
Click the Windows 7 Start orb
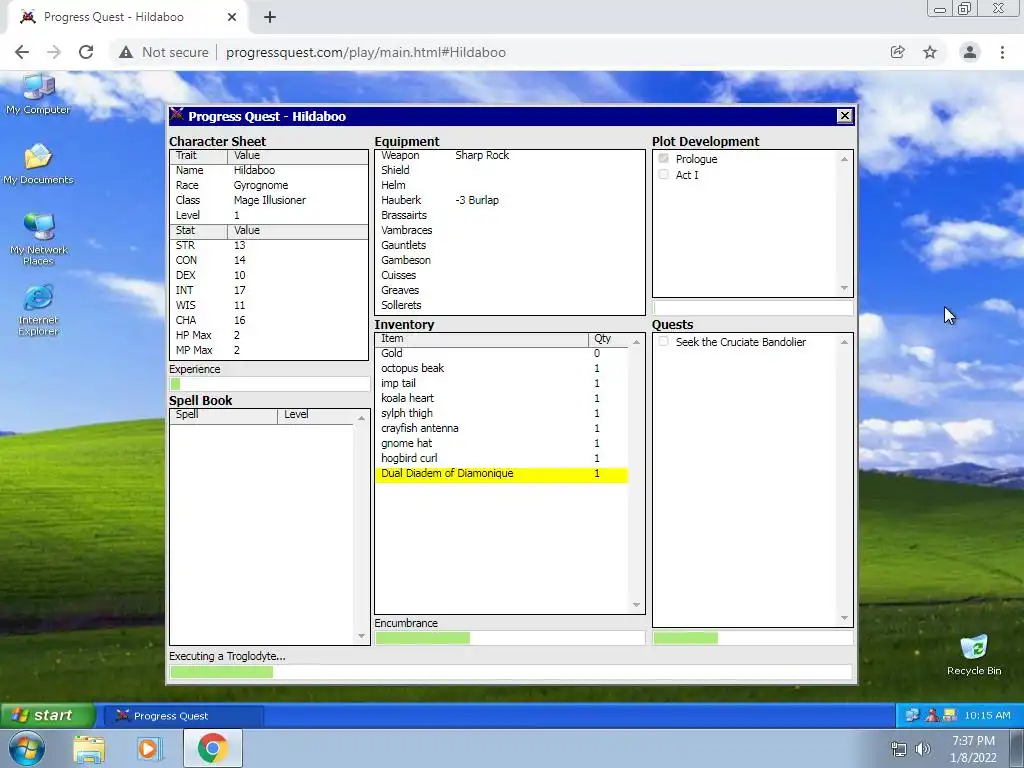[x=27, y=748]
